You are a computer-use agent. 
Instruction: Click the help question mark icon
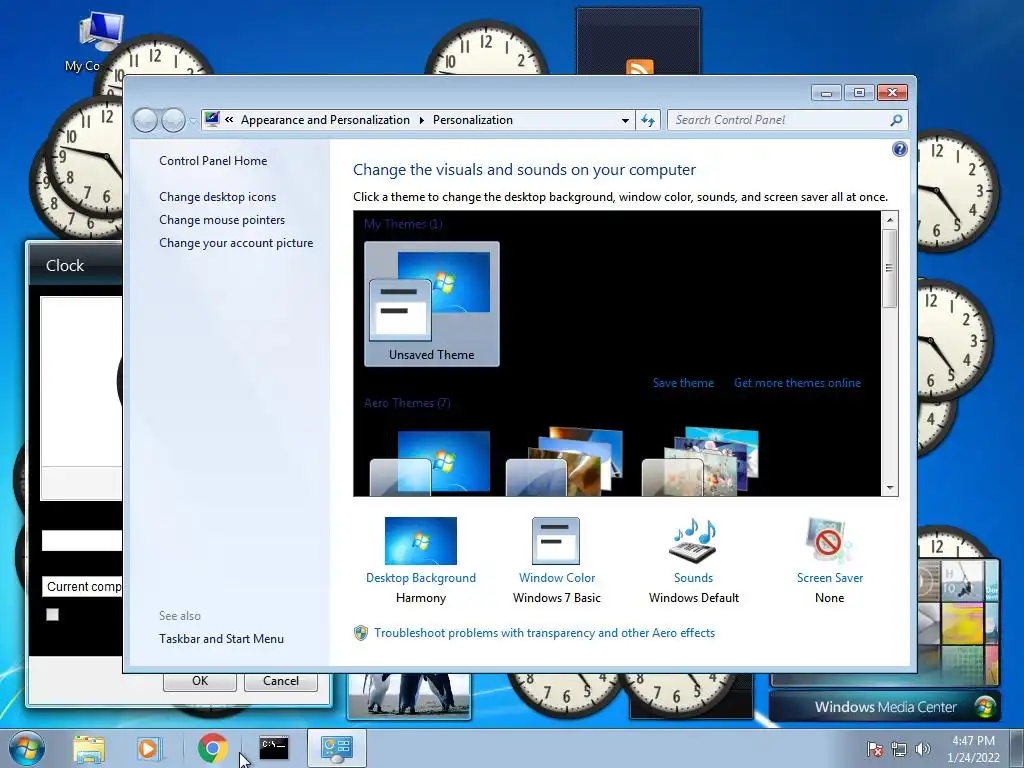[x=899, y=150]
